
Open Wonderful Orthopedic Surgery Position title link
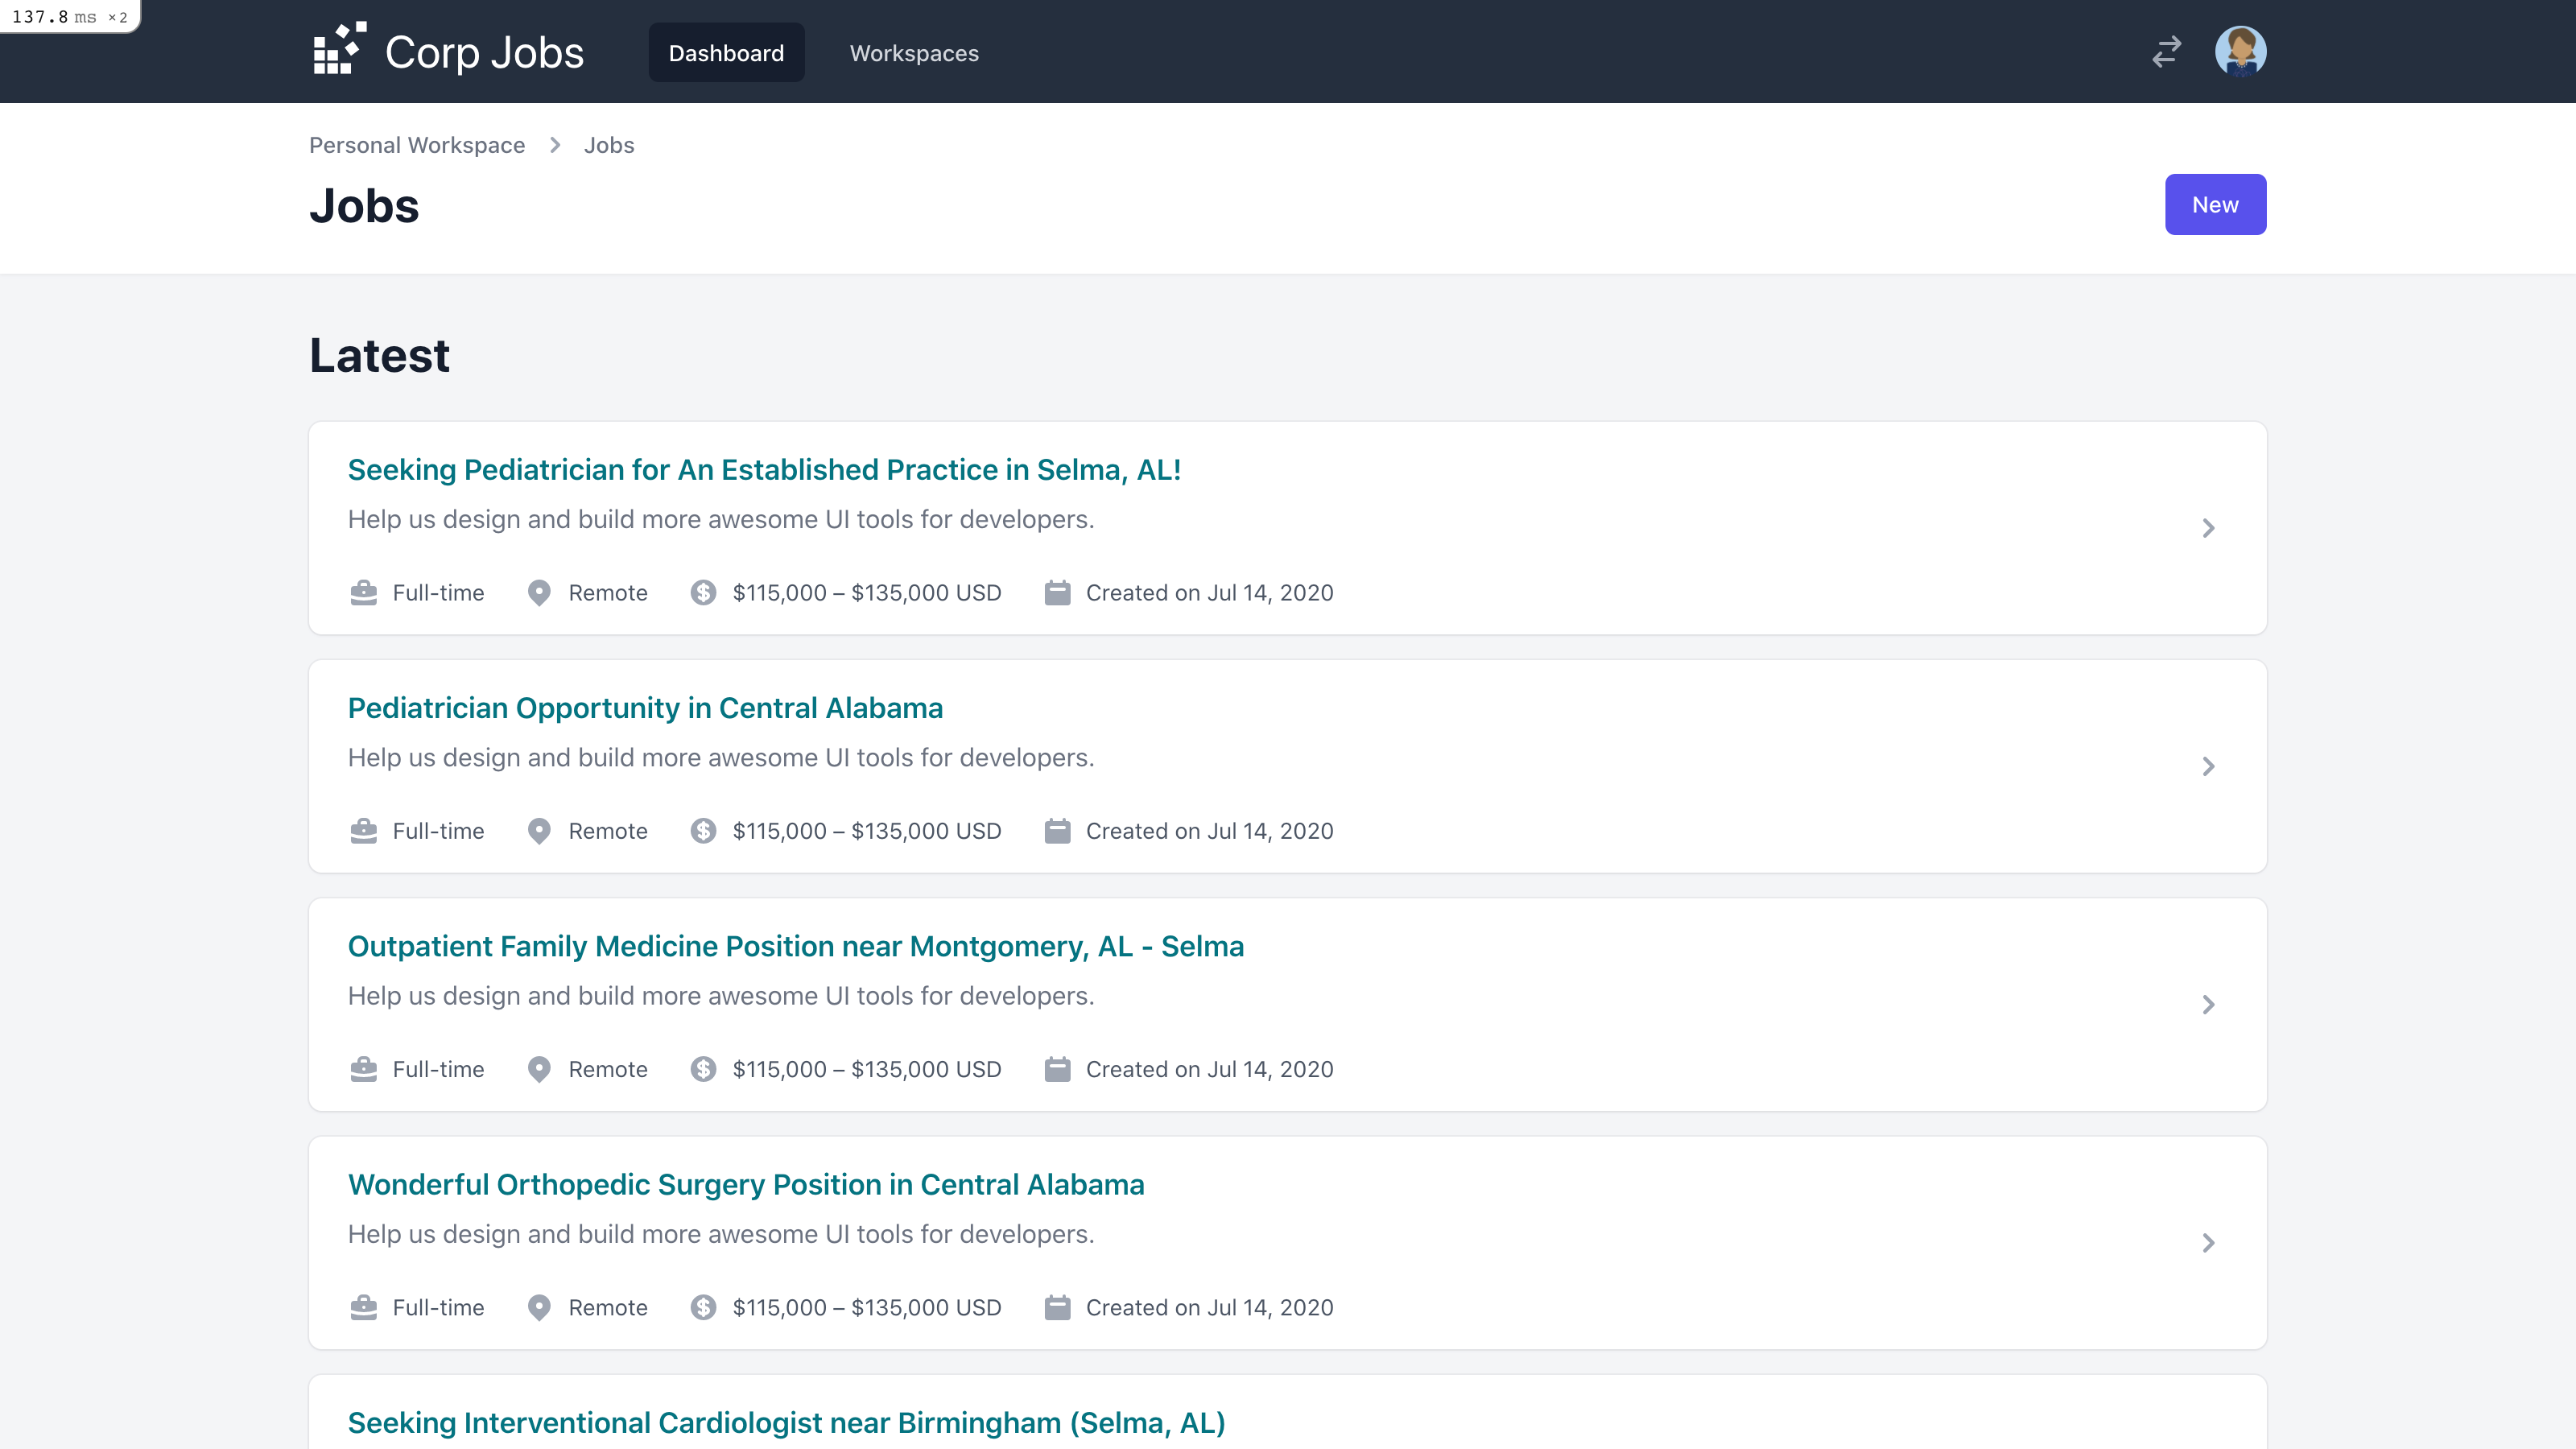tap(745, 1184)
